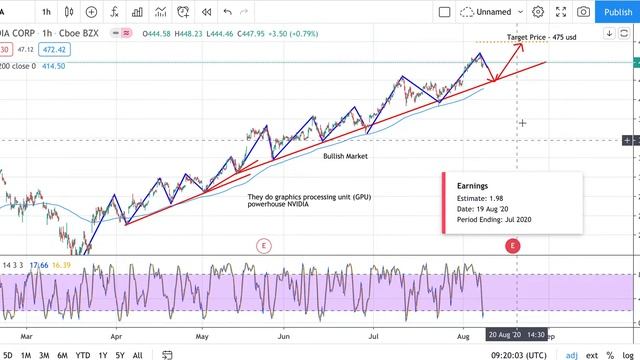Toggle ext extended hours

(x=592, y=356)
